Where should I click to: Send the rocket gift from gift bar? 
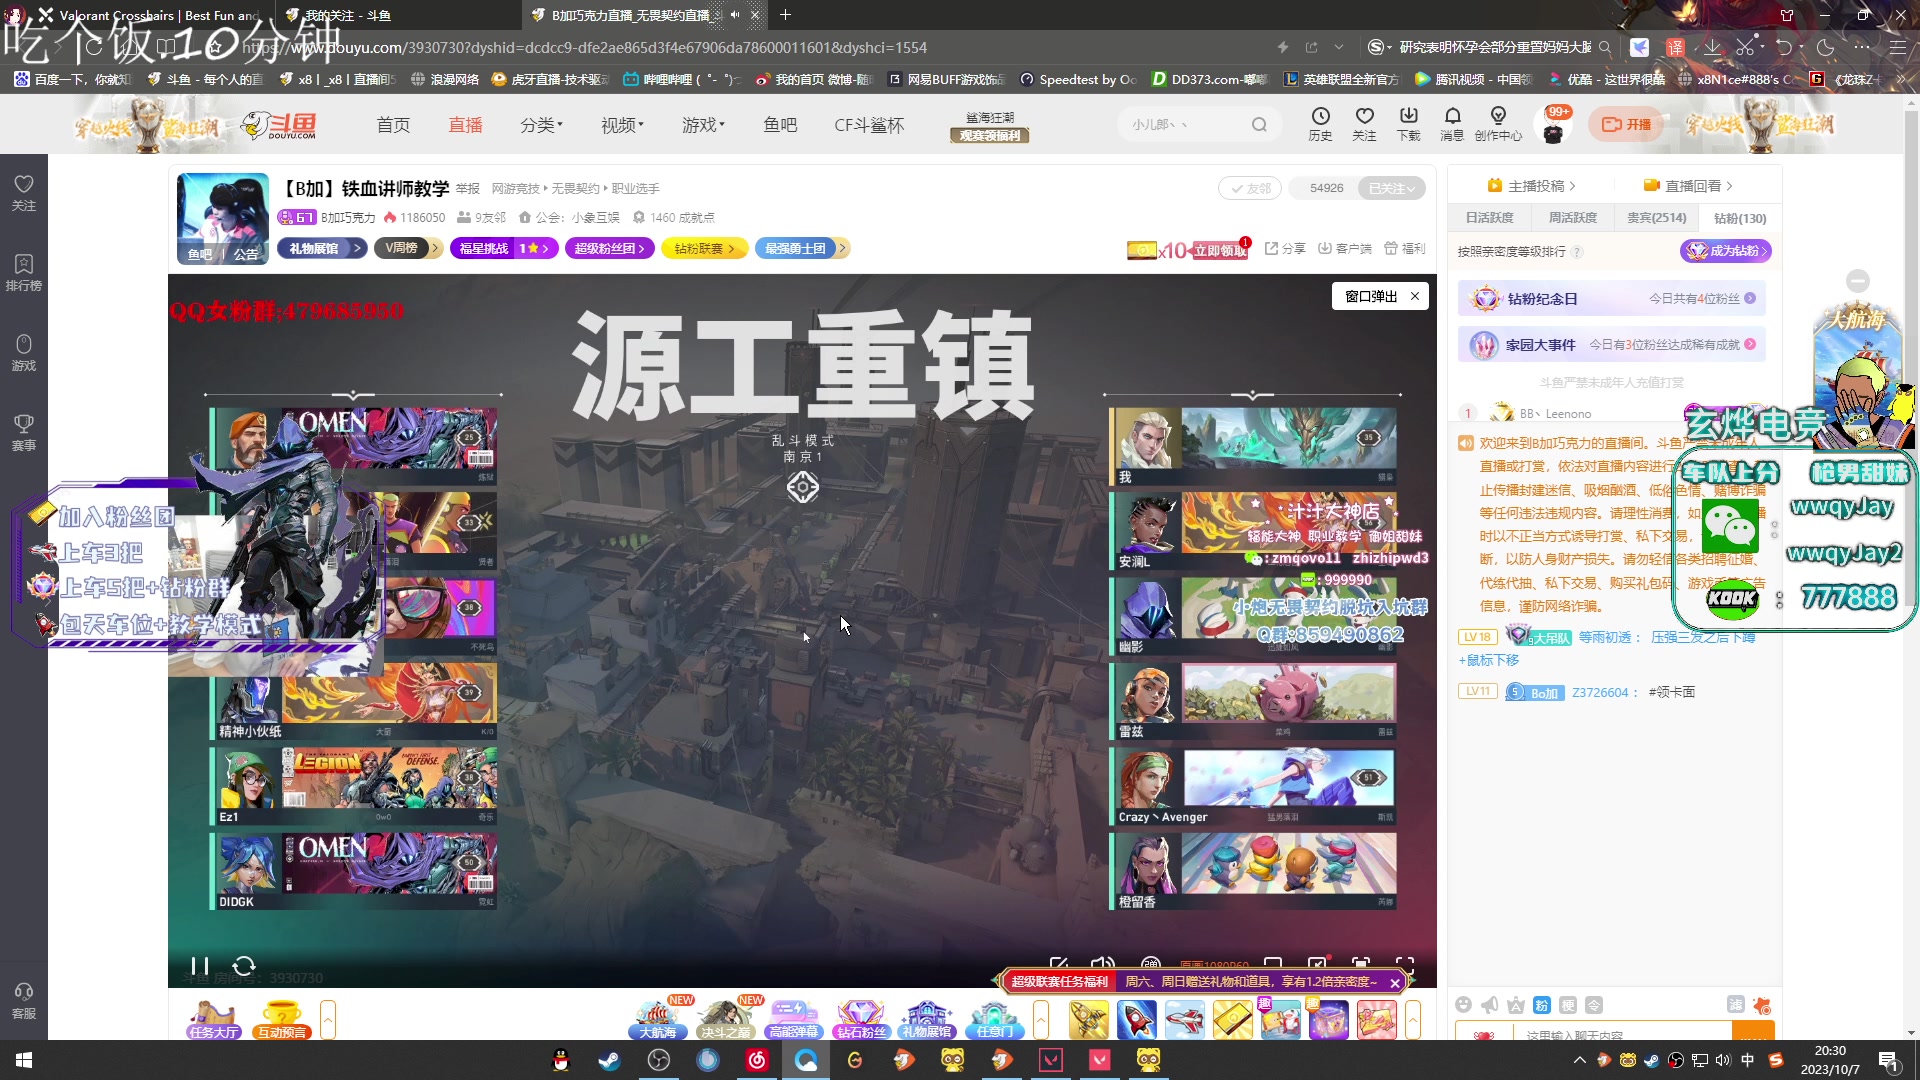(x=1137, y=1020)
